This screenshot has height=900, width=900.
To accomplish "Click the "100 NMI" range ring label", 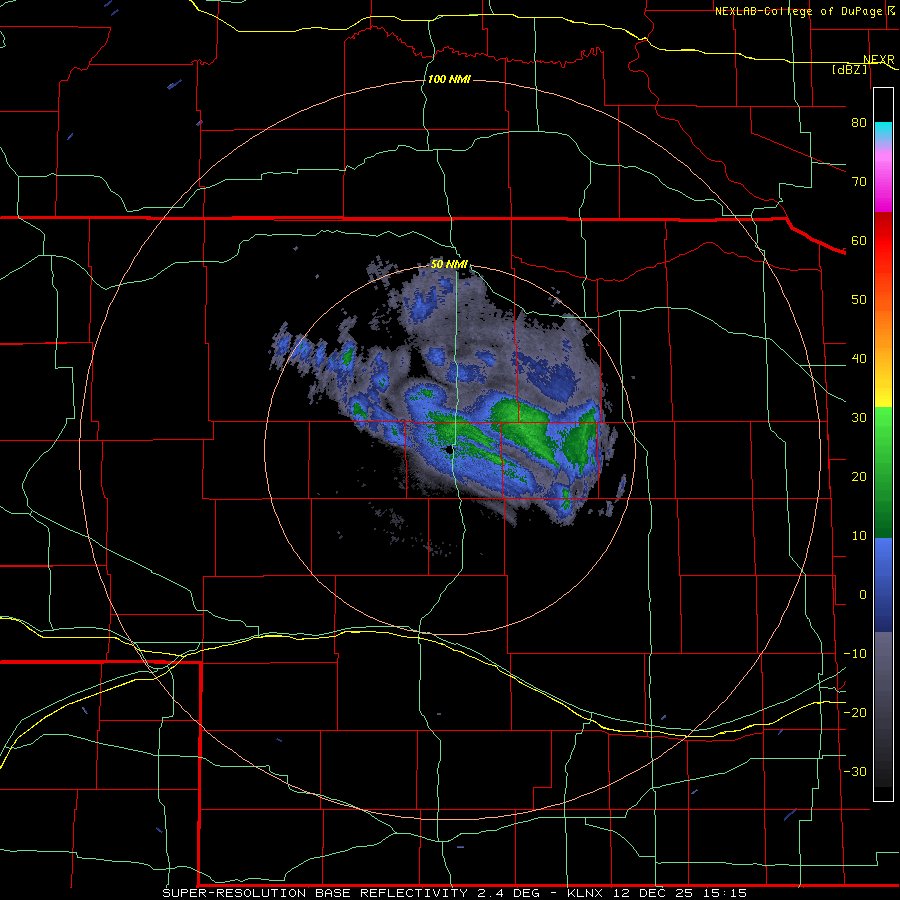I will tap(449, 79).
